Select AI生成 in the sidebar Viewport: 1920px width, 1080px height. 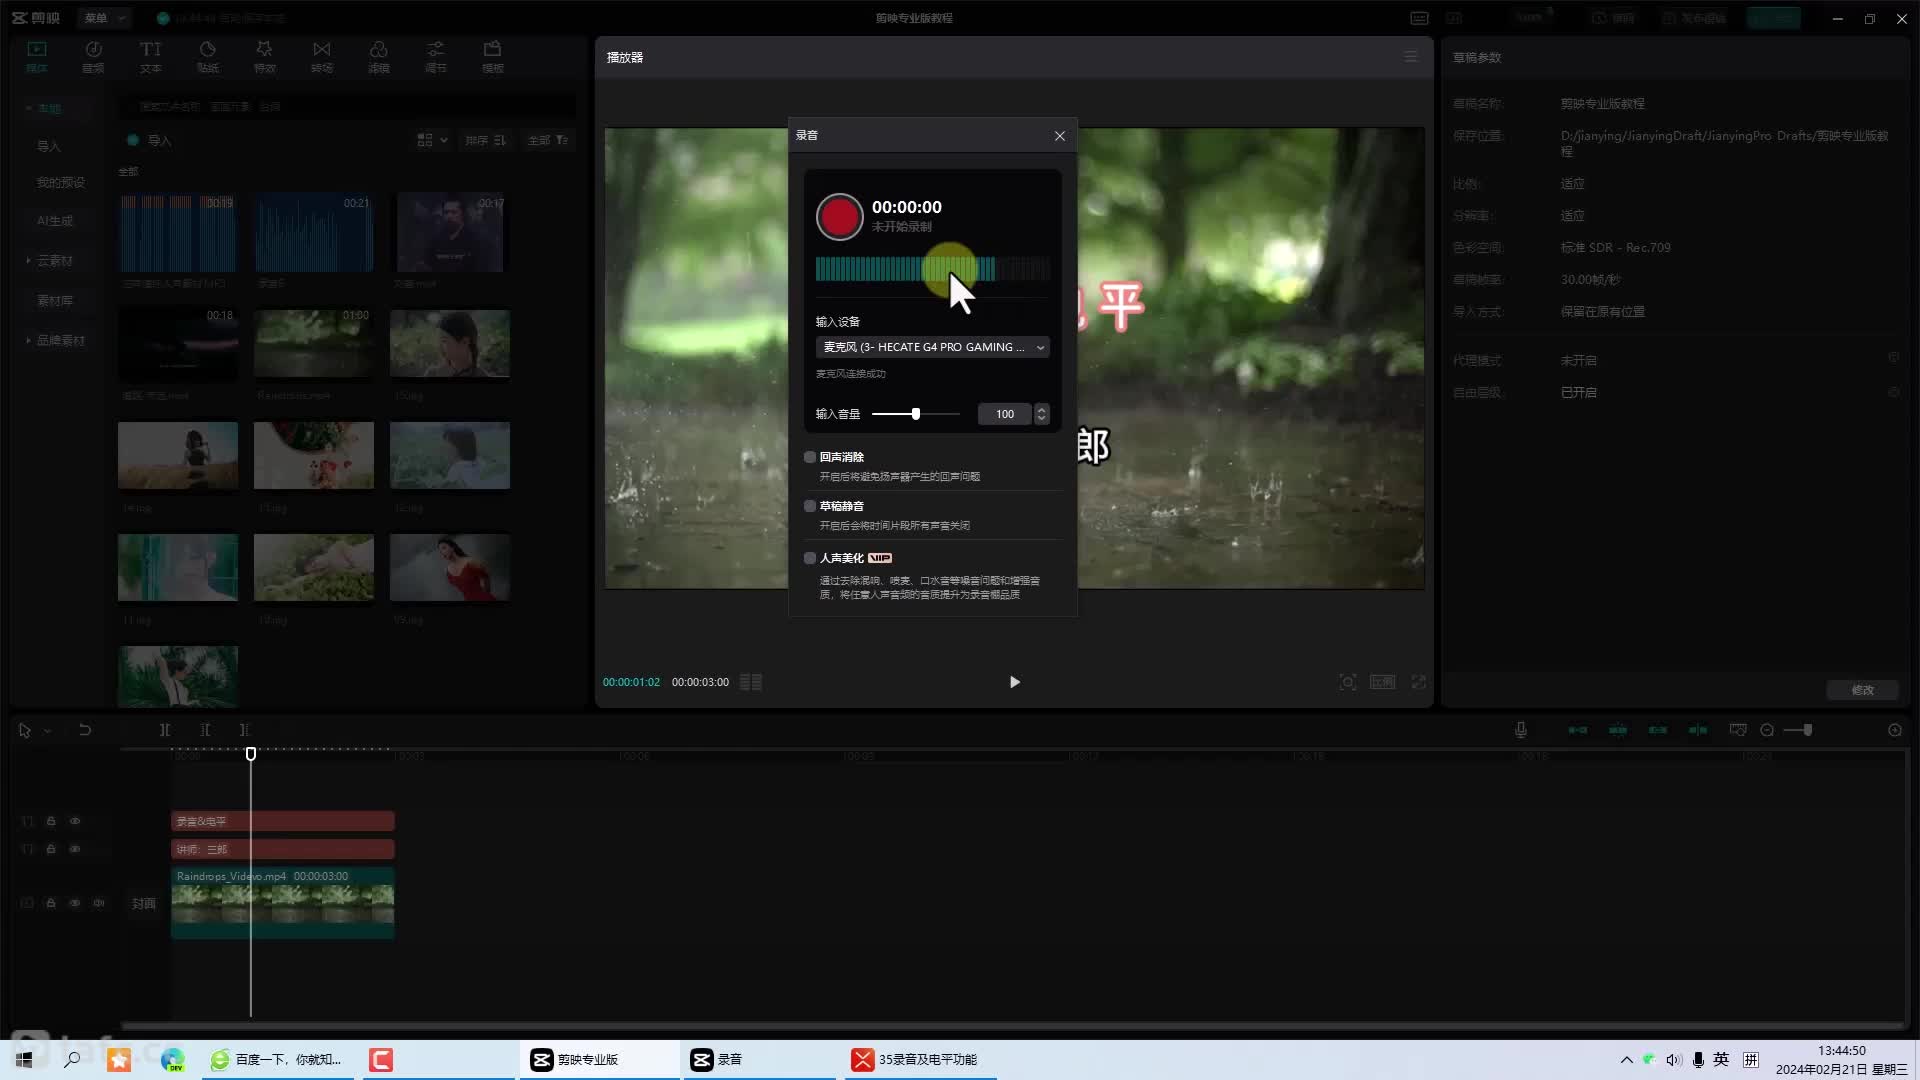click(x=55, y=221)
